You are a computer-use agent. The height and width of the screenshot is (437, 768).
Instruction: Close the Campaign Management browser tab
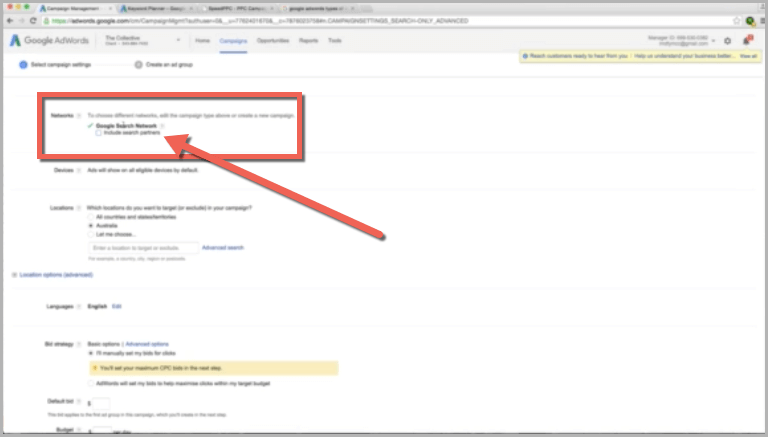point(109,9)
